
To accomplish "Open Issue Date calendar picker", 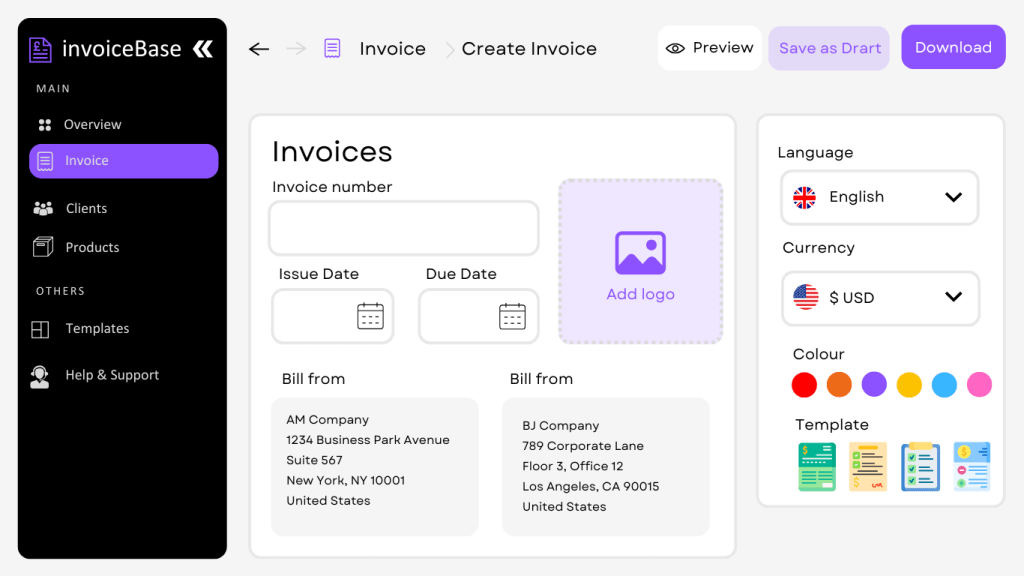I will coord(370,316).
